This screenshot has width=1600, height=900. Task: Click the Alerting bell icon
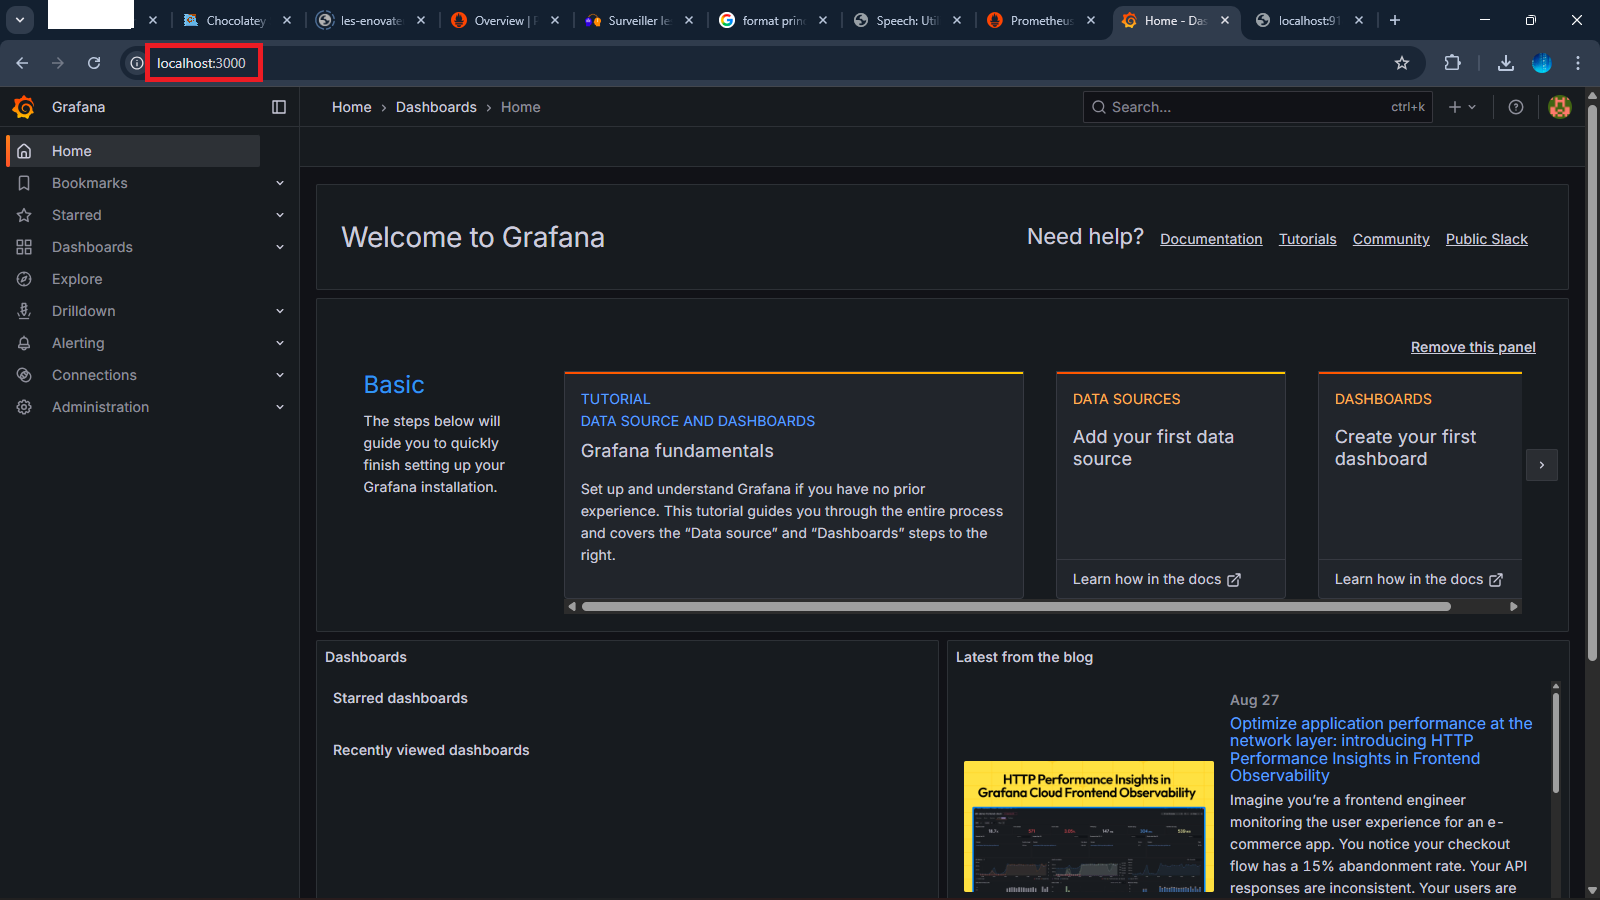[x=24, y=343]
